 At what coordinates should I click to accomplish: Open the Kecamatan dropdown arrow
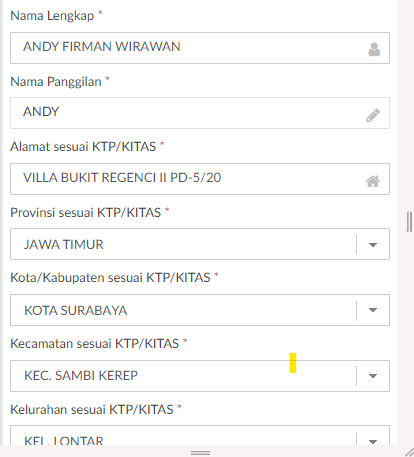(373, 376)
